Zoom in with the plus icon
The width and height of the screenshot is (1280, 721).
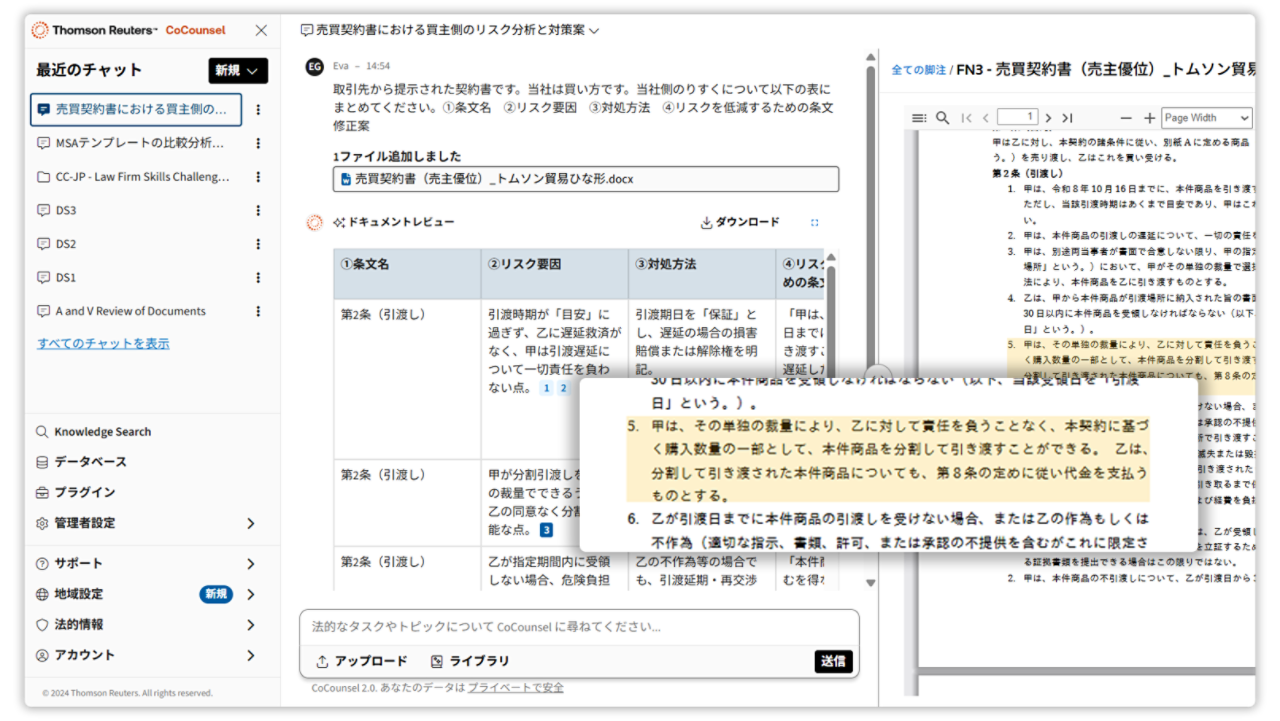coord(1149,118)
